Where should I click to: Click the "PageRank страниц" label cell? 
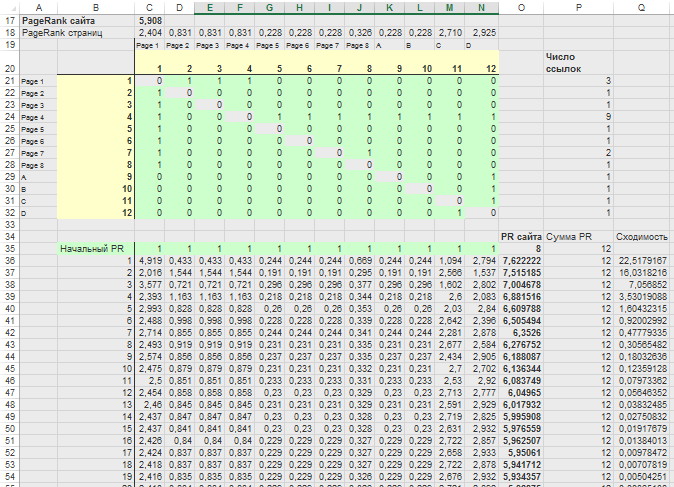[x=64, y=33]
